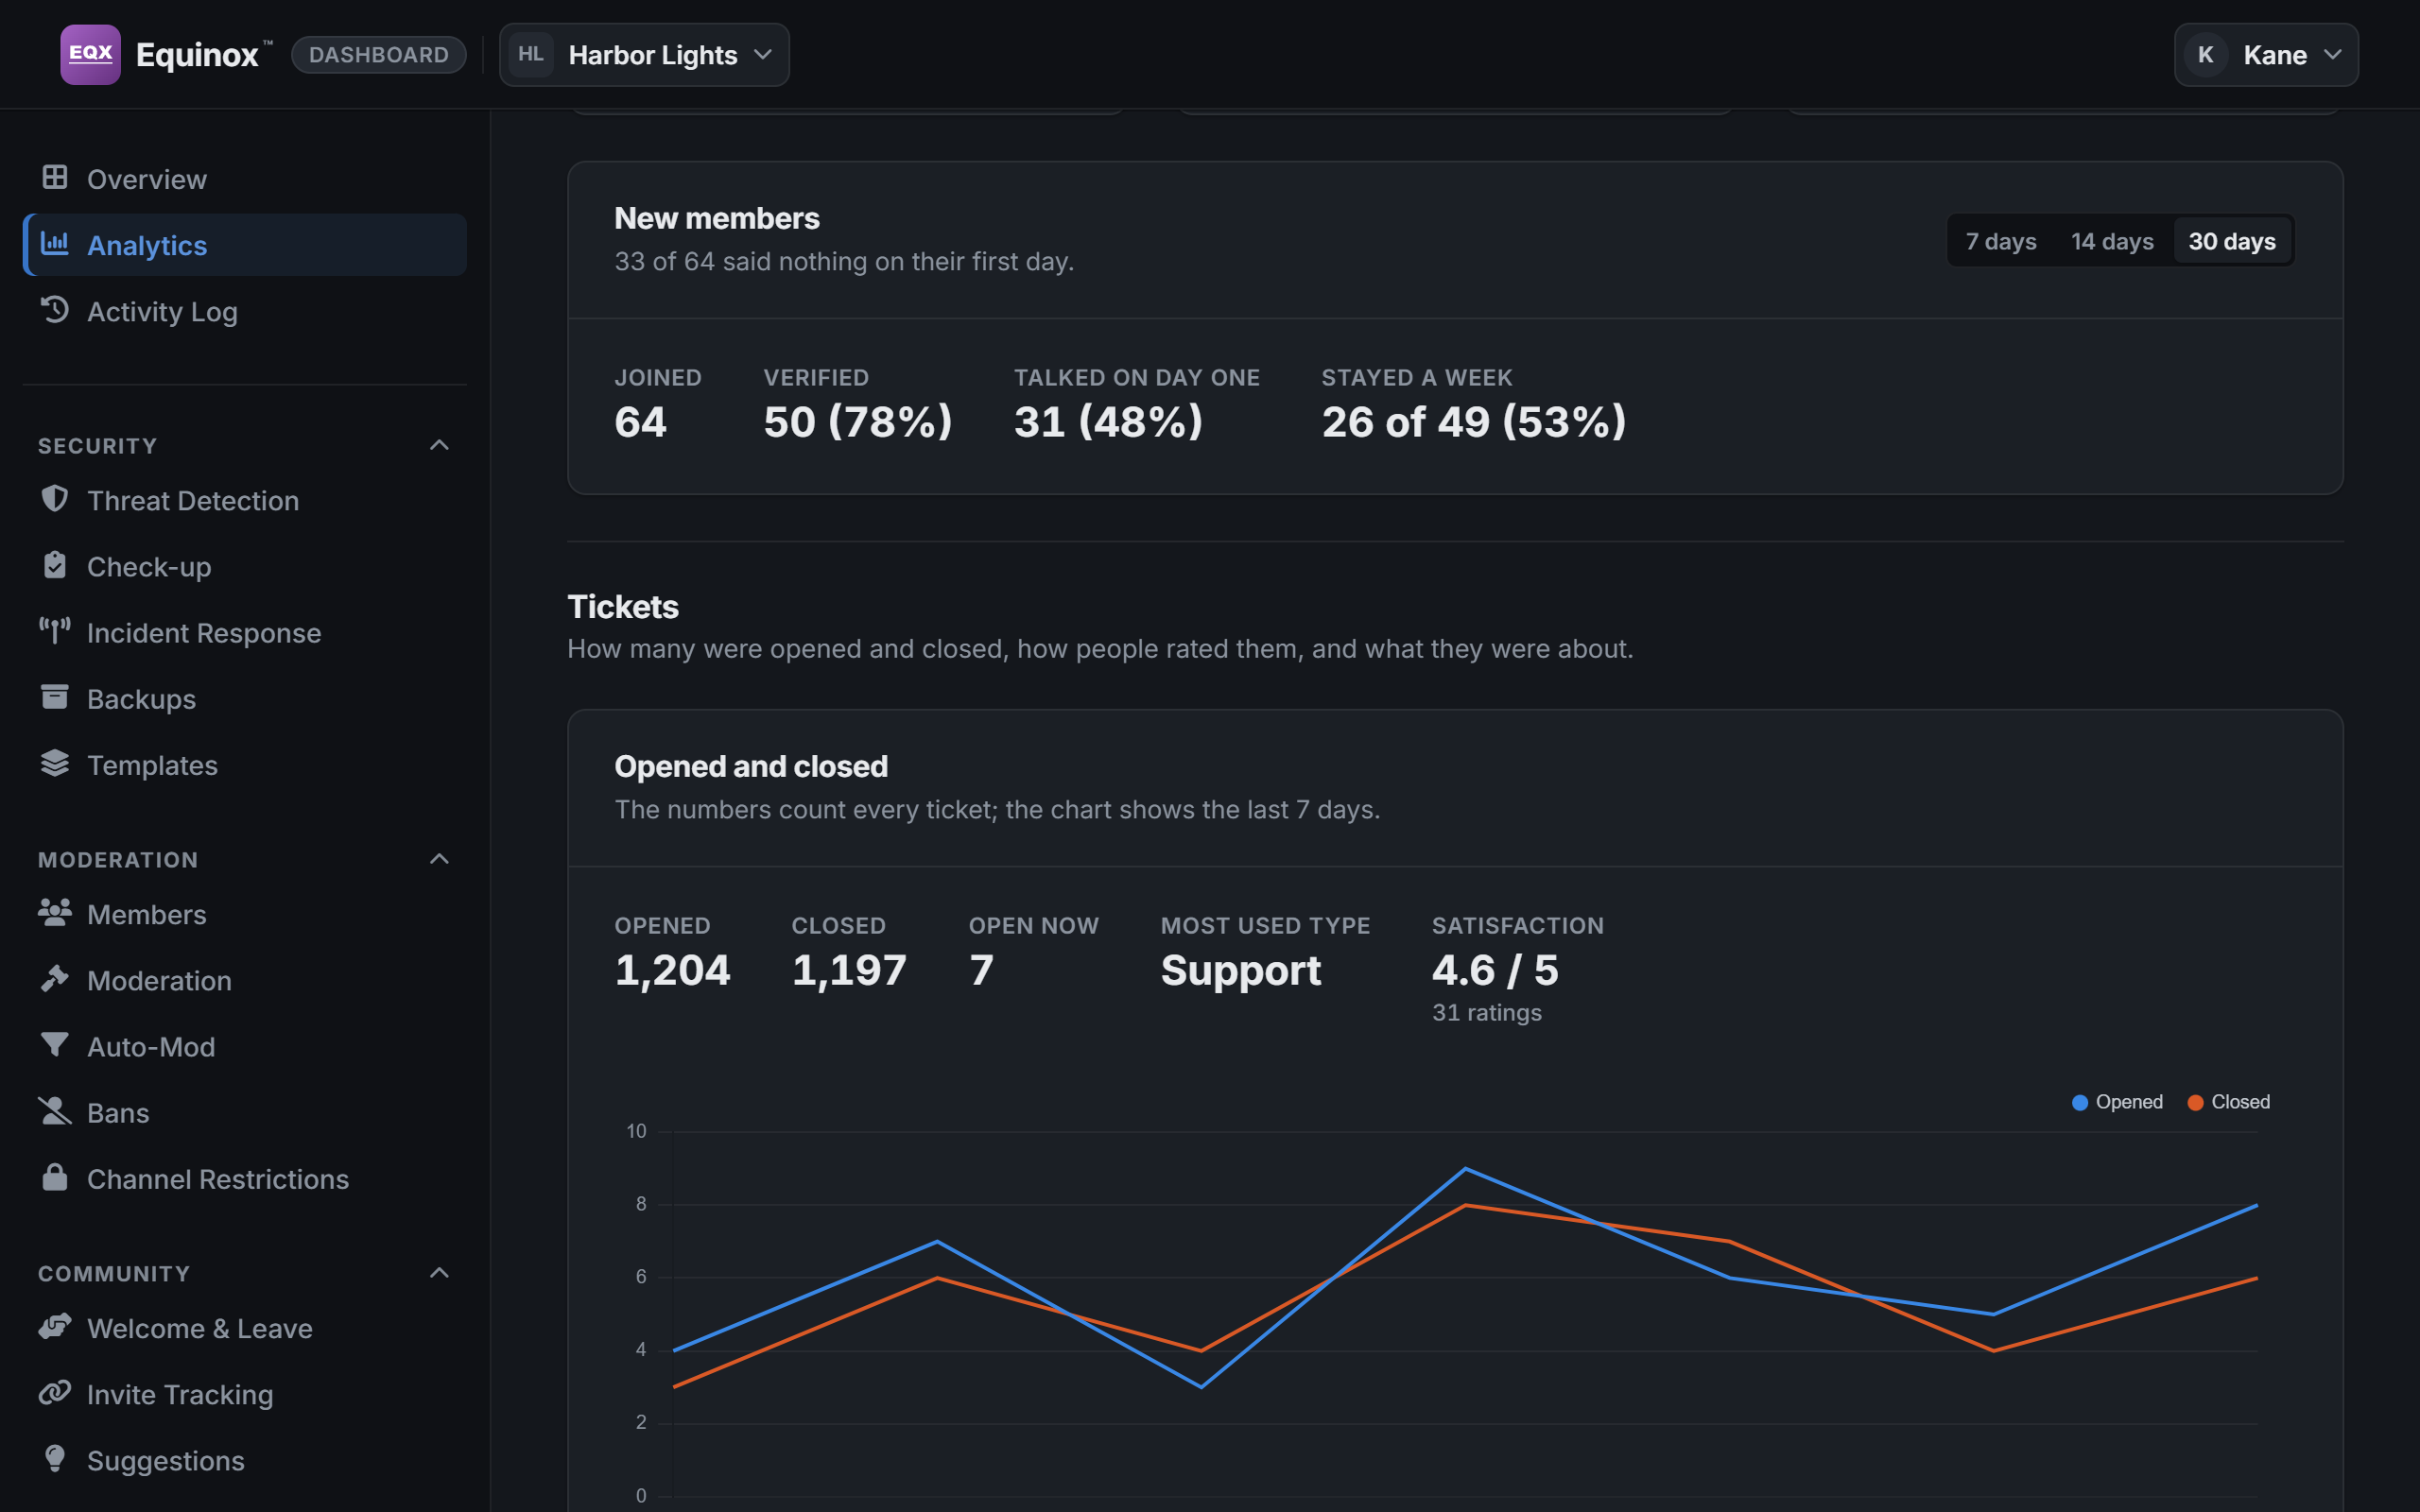Click the '26 of 49 (53%)' value
The width and height of the screenshot is (2420, 1512).
point(1474,421)
